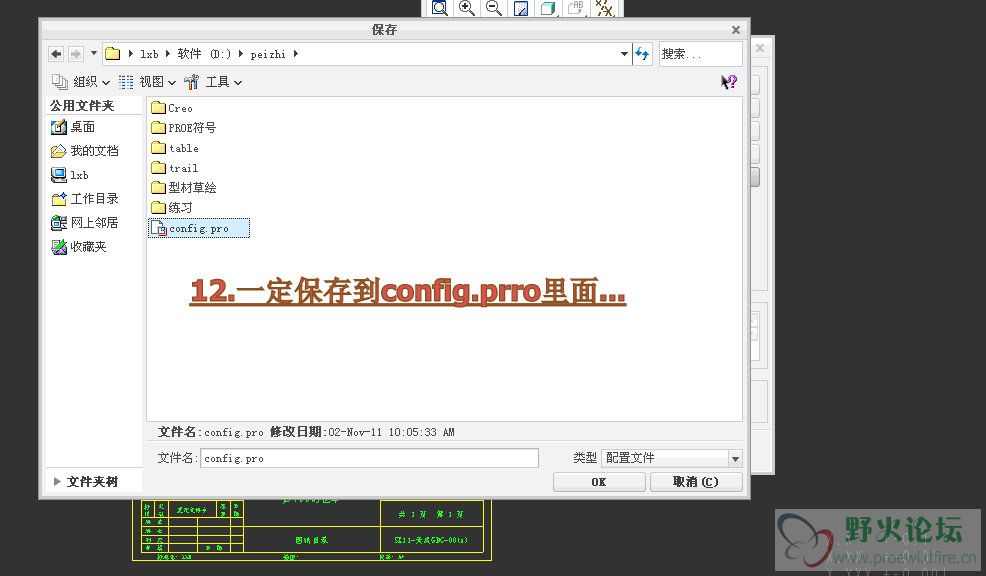The width and height of the screenshot is (986, 576).
Task: Open the 视图 menu
Action: [147, 82]
